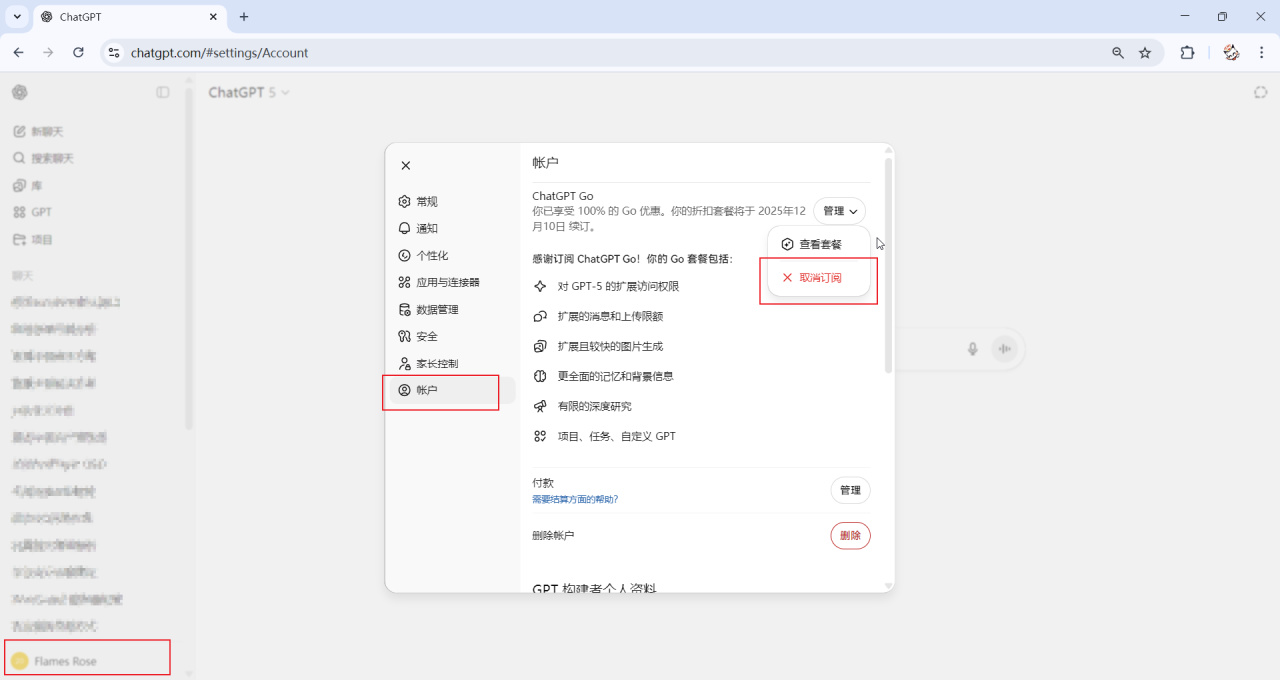The width and height of the screenshot is (1280, 680).
Task: Select the 帐户 account tab
Action: click(452, 390)
